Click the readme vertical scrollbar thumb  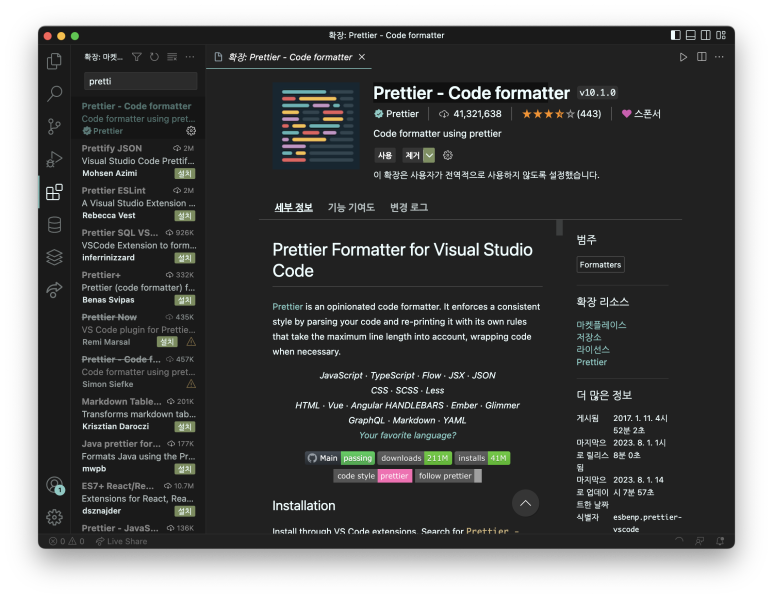(x=560, y=227)
